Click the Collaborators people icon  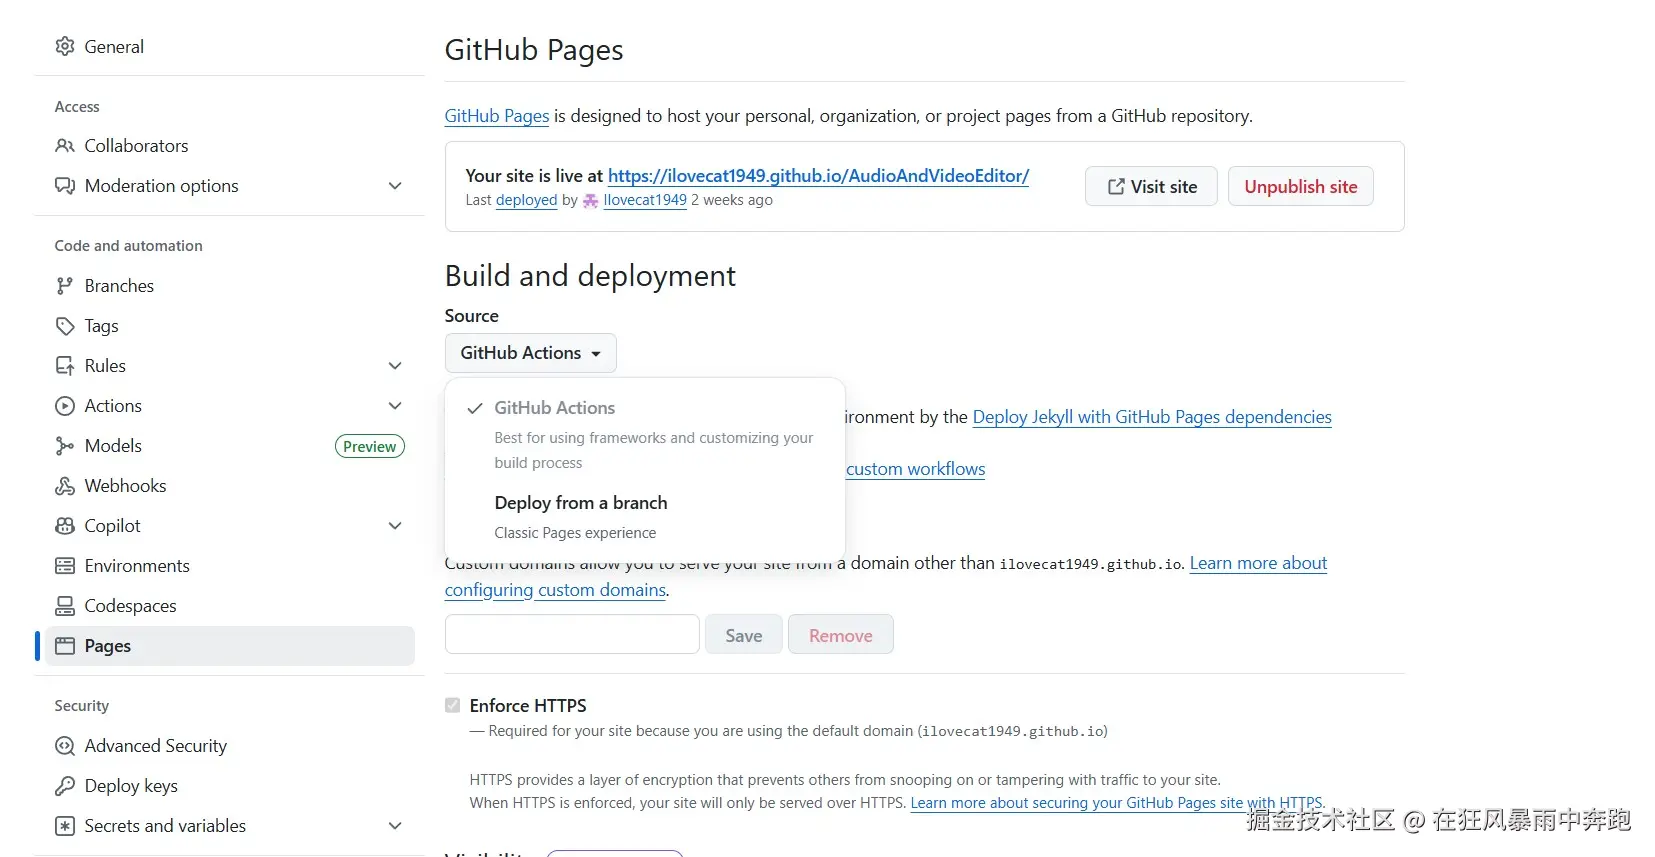point(65,146)
